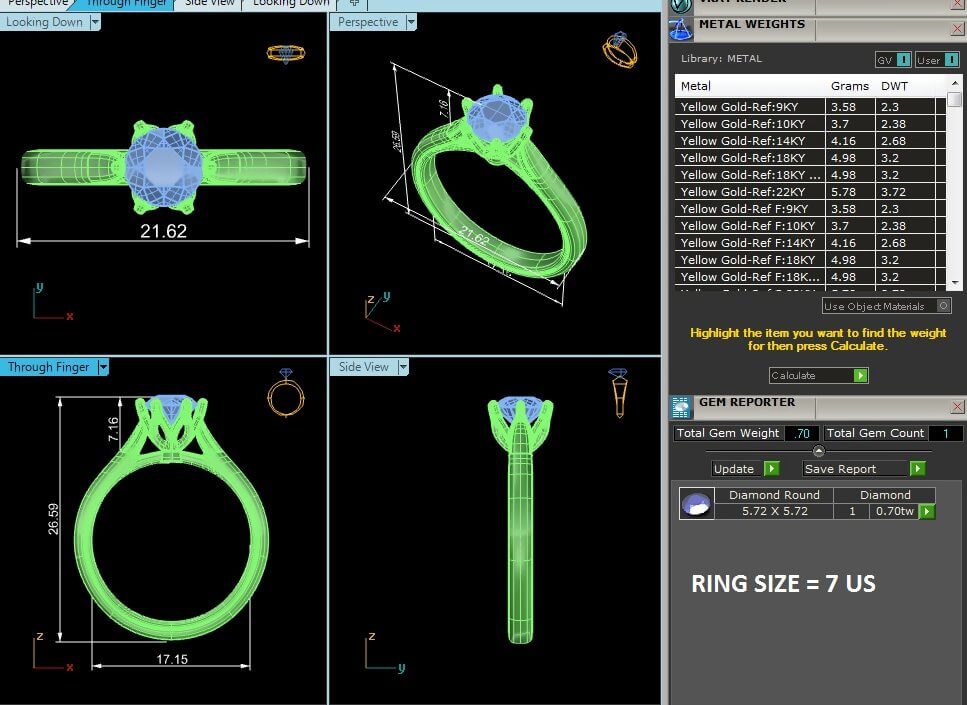Click the Save Report button

[863, 469]
